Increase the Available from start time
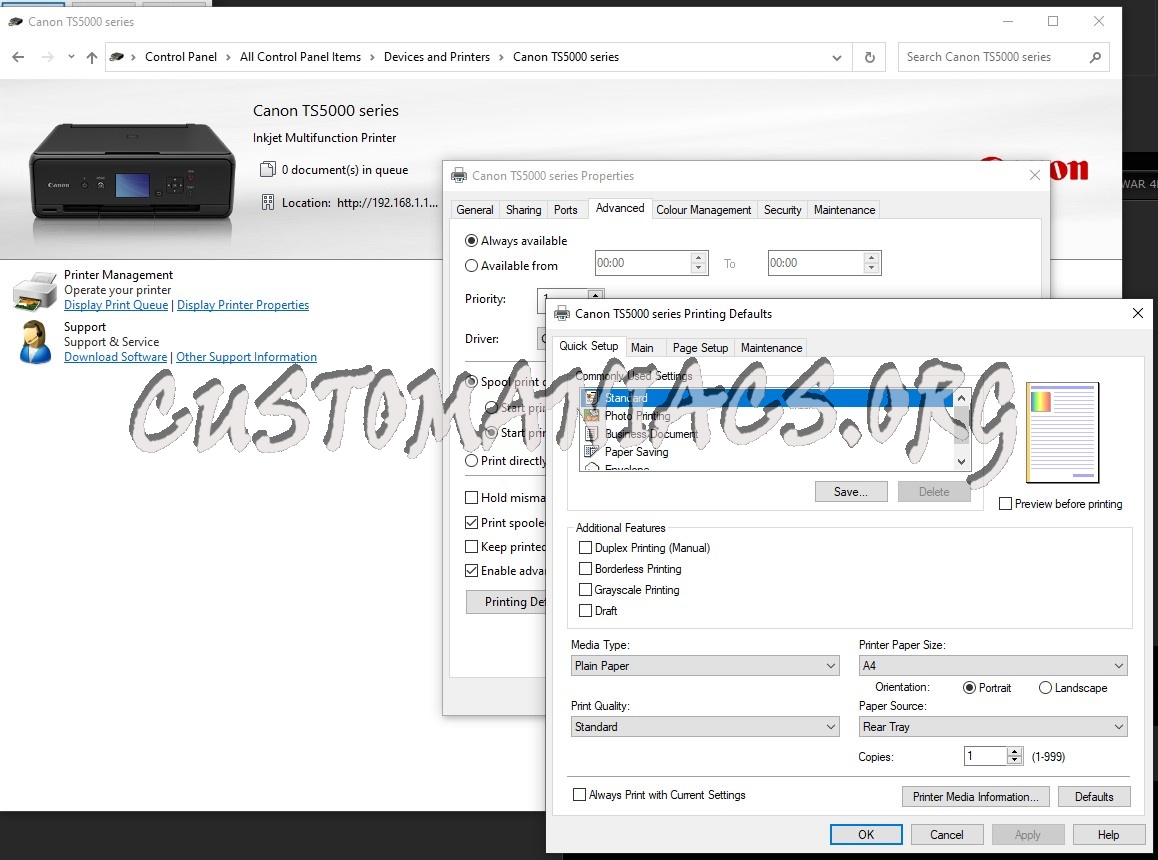 [698, 258]
